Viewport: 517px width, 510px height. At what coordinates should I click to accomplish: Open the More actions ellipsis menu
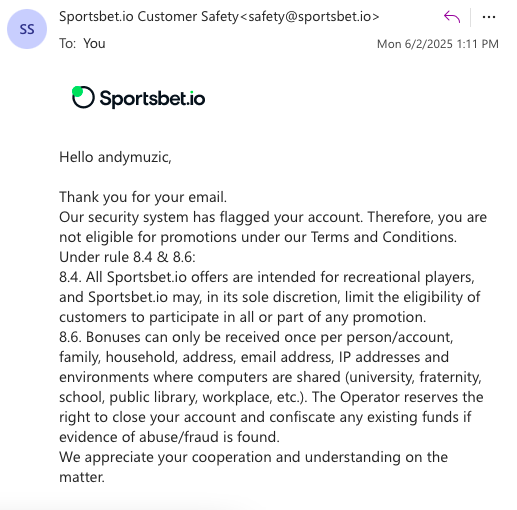pyautogui.click(x=489, y=17)
